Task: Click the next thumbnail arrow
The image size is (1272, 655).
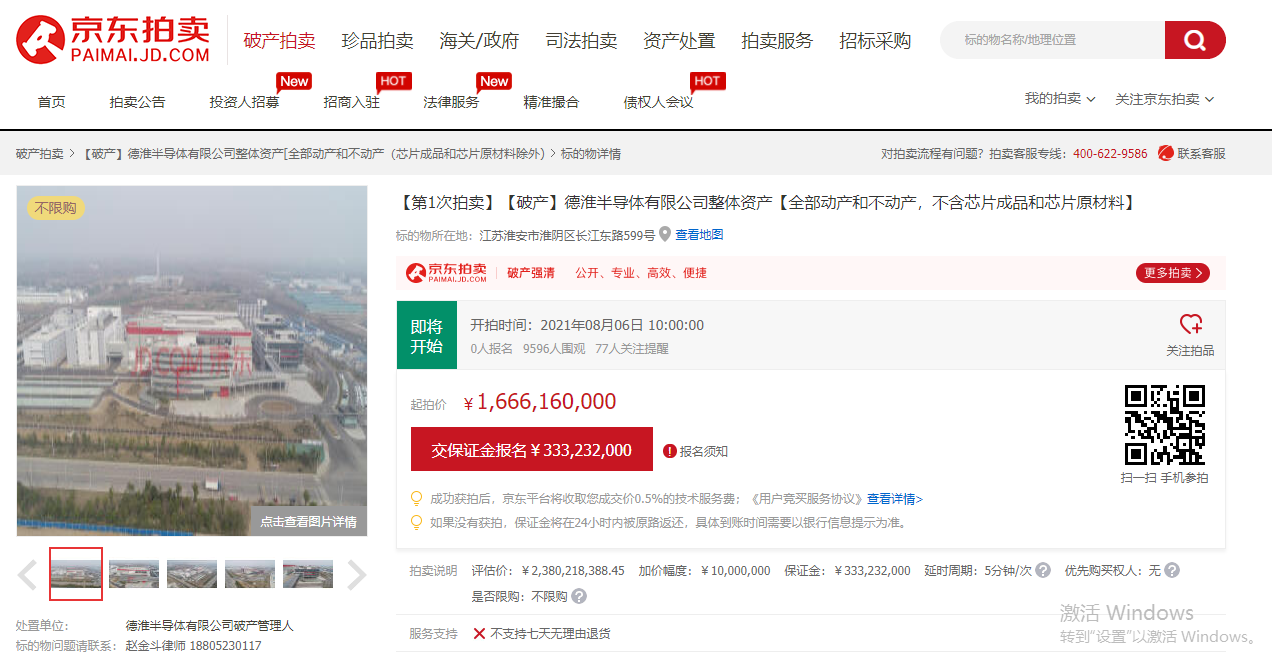Action: click(x=356, y=574)
